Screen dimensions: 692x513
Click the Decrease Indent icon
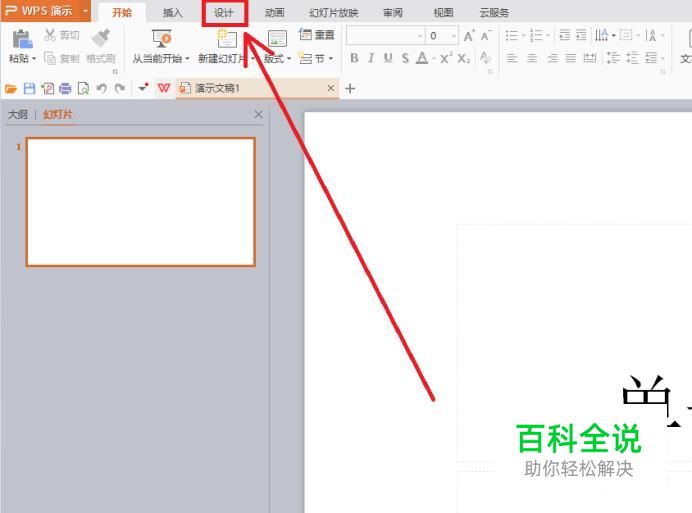pos(564,35)
